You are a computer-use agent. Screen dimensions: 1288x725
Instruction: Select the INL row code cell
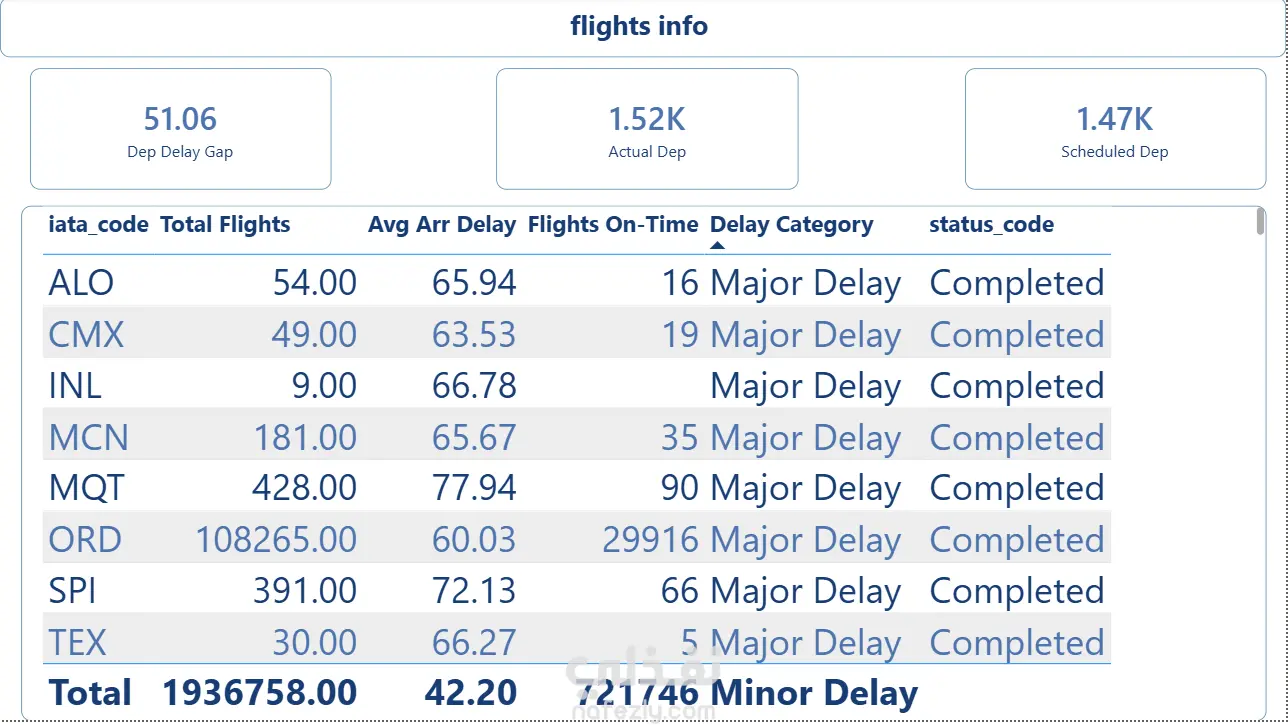tap(76, 386)
